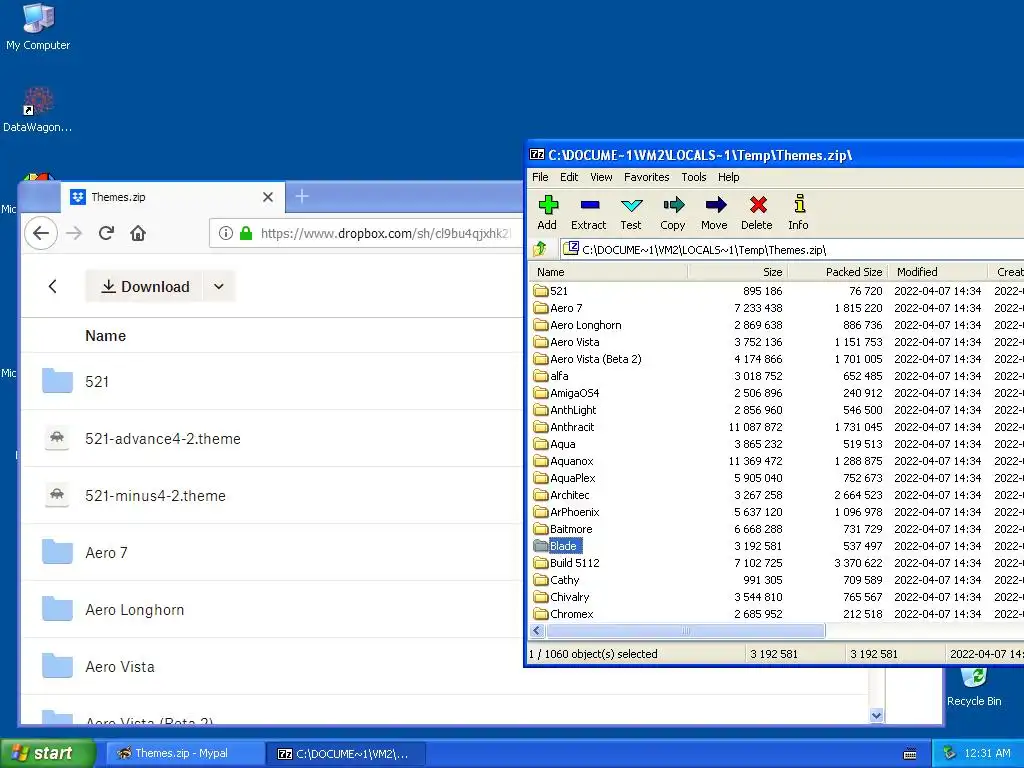This screenshot has width=1024, height=768.
Task: Sort by Modified column in 7-Zip
Action: tap(938, 272)
